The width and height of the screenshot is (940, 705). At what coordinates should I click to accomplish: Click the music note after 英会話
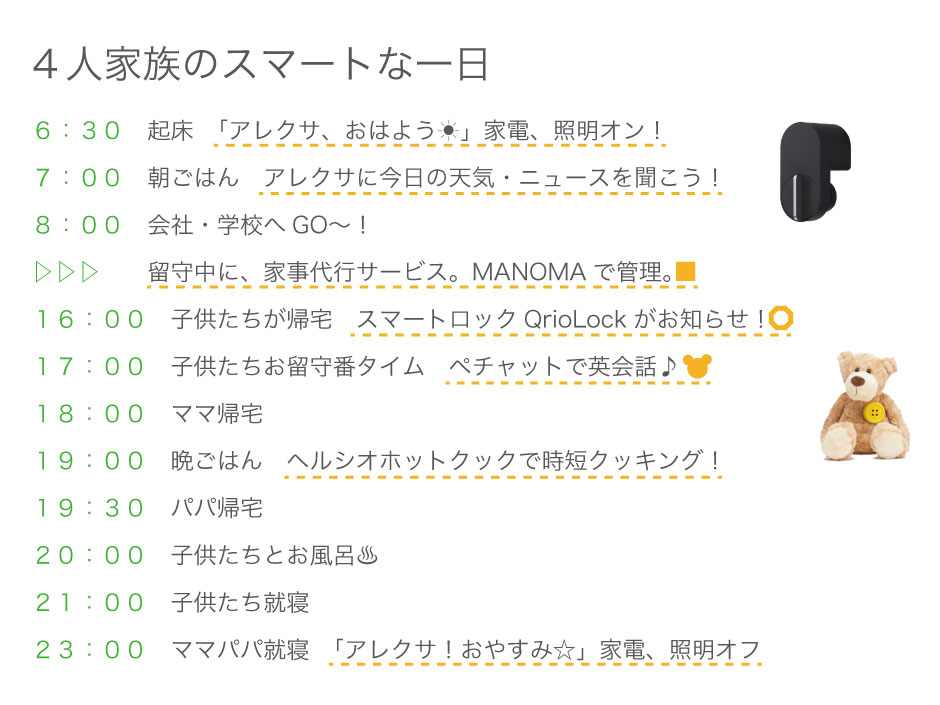[x=668, y=366]
